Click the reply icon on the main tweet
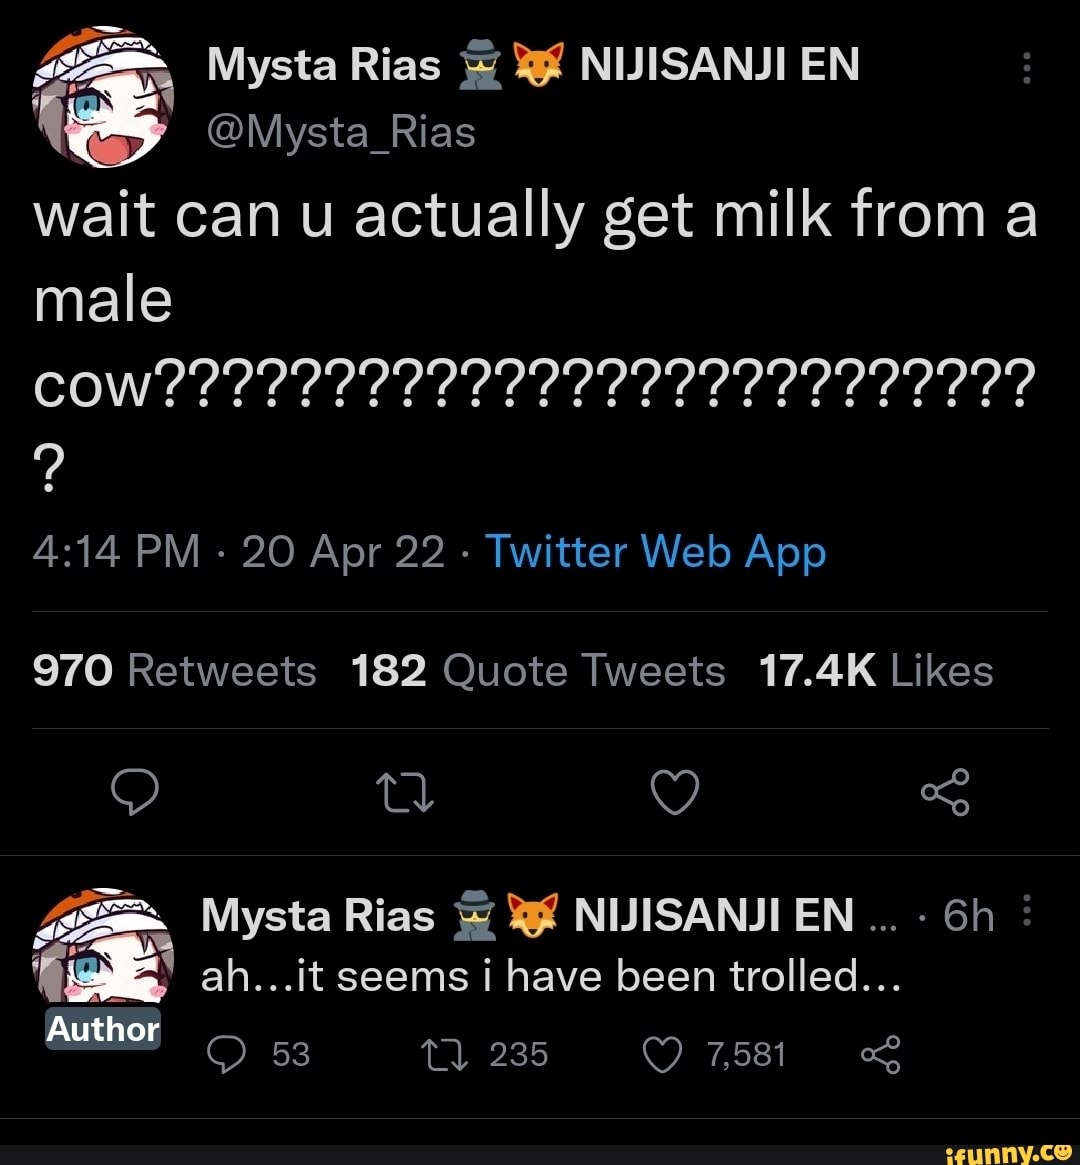This screenshot has height=1165, width=1080. 137,793
